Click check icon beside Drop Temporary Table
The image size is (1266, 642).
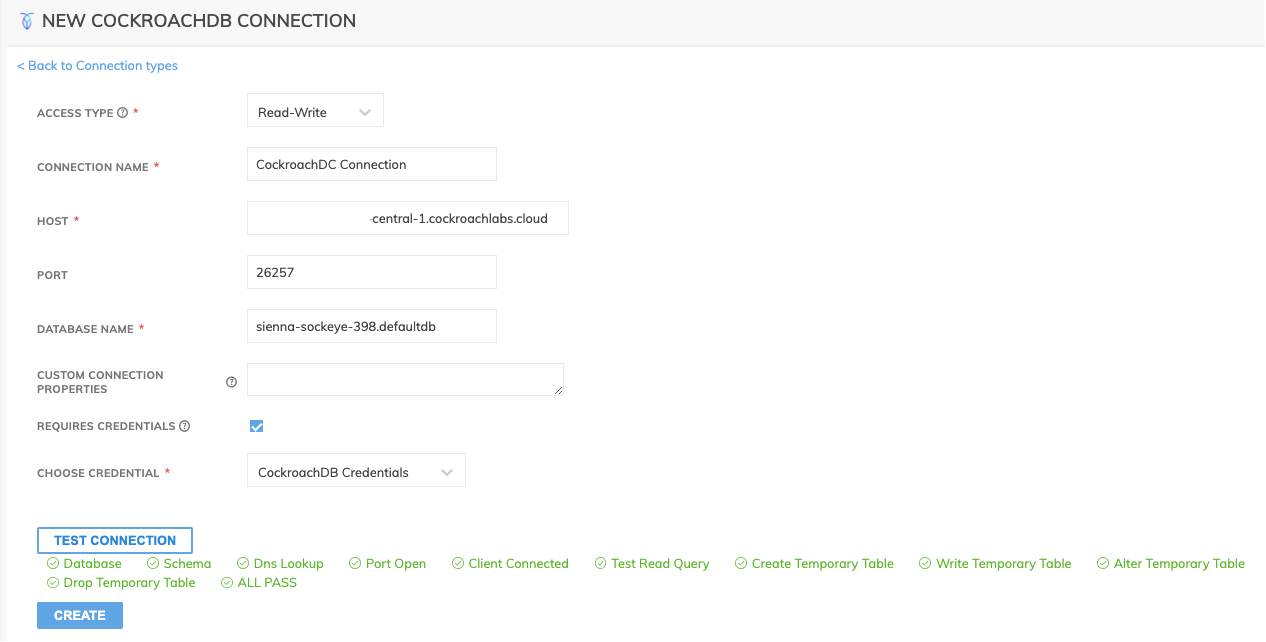tap(53, 583)
